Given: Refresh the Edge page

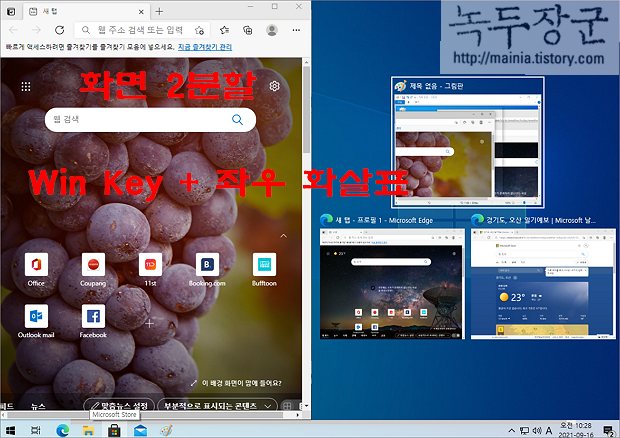Looking at the screenshot, I should click(60, 30).
